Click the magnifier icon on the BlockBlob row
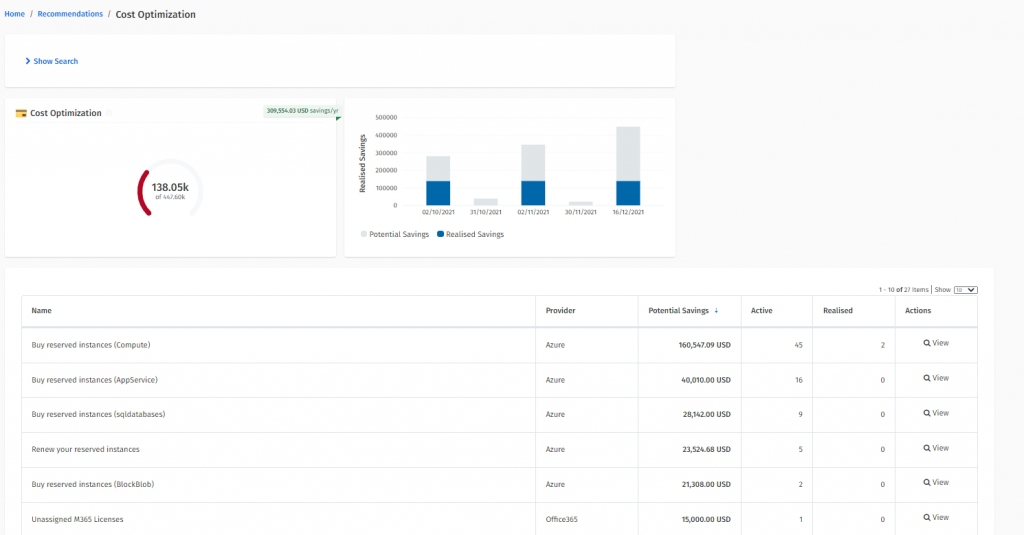The width and height of the screenshot is (1024, 535). [x=927, y=483]
